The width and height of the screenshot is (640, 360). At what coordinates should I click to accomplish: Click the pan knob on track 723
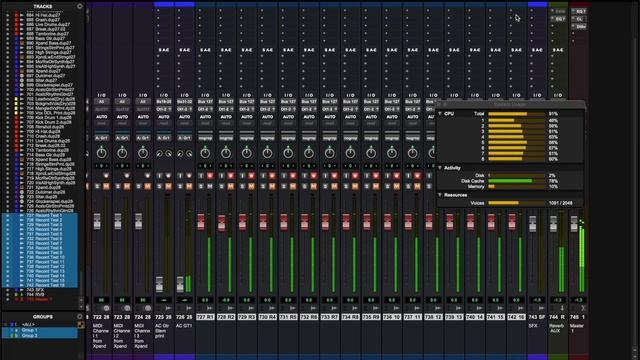tap(122, 153)
